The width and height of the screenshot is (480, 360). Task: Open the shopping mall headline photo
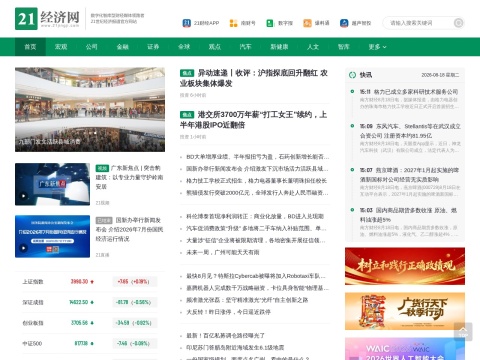(x=90, y=110)
